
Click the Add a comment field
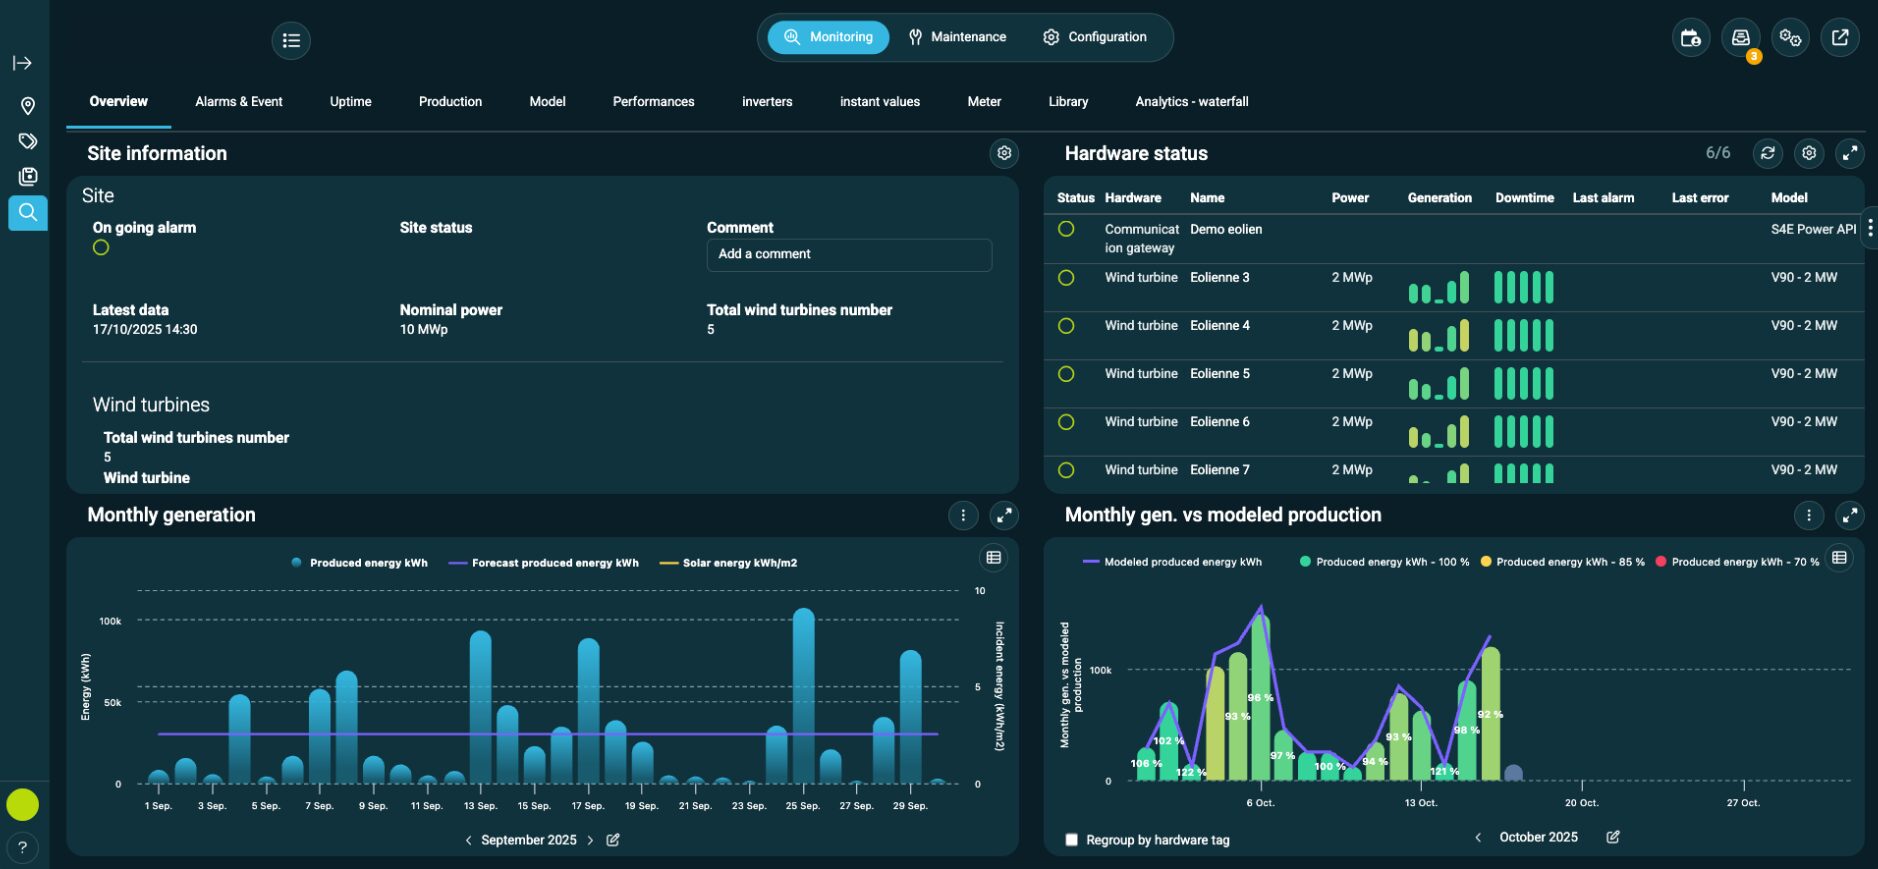(848, 254)
